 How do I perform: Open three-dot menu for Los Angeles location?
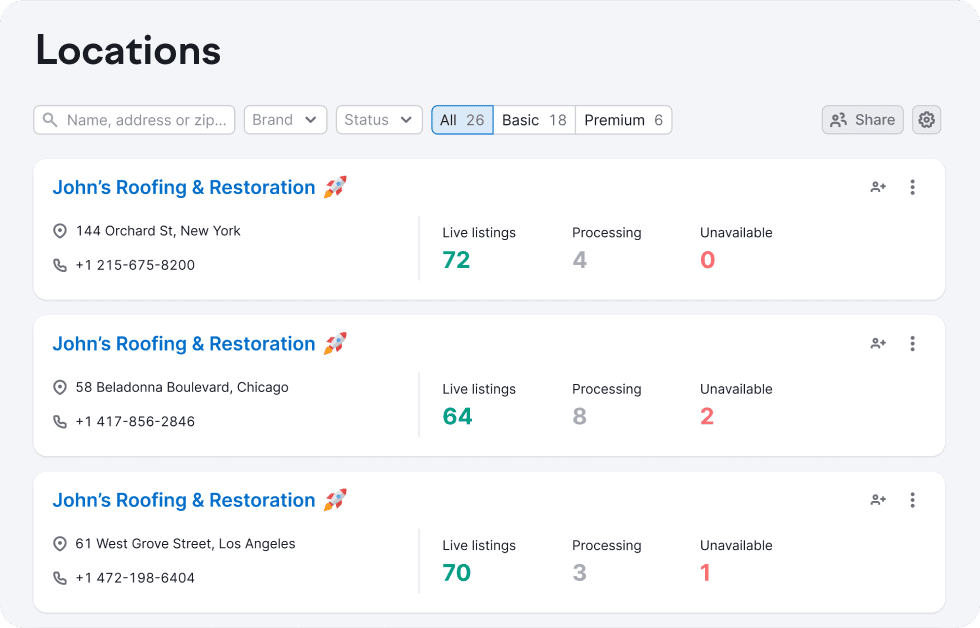click(912, 500)
